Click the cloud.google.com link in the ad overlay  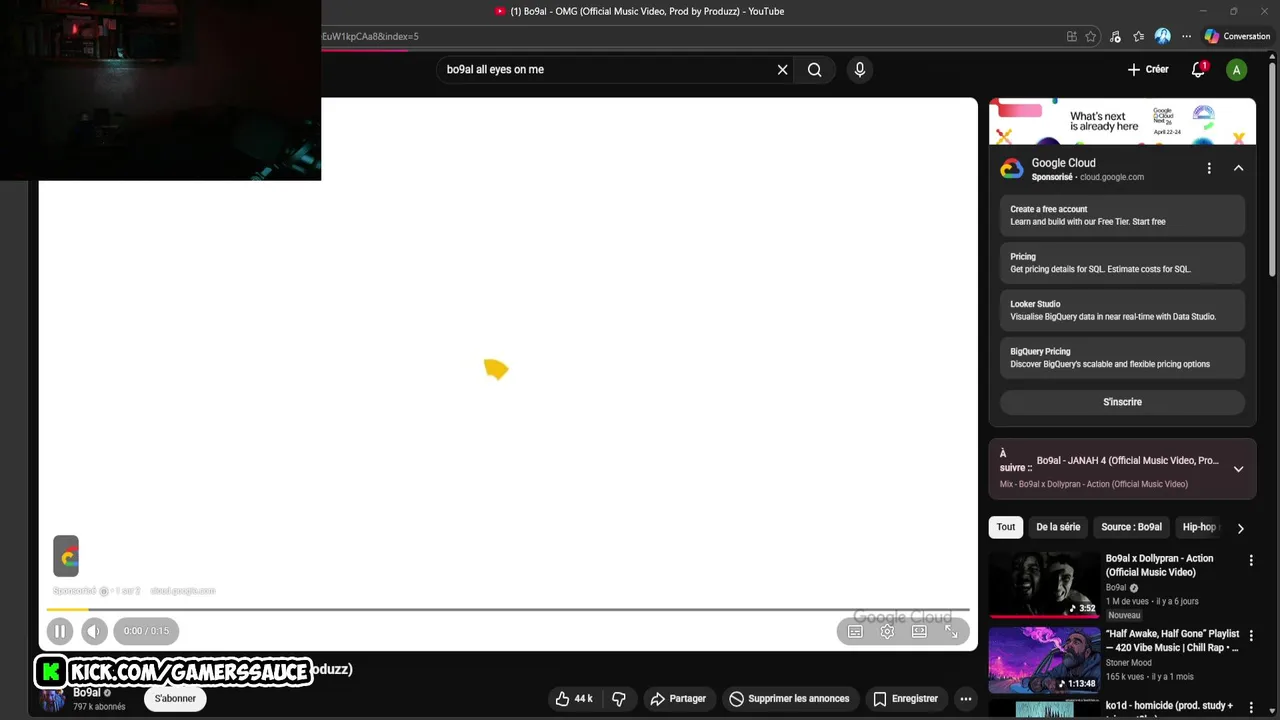pos(182,591)
